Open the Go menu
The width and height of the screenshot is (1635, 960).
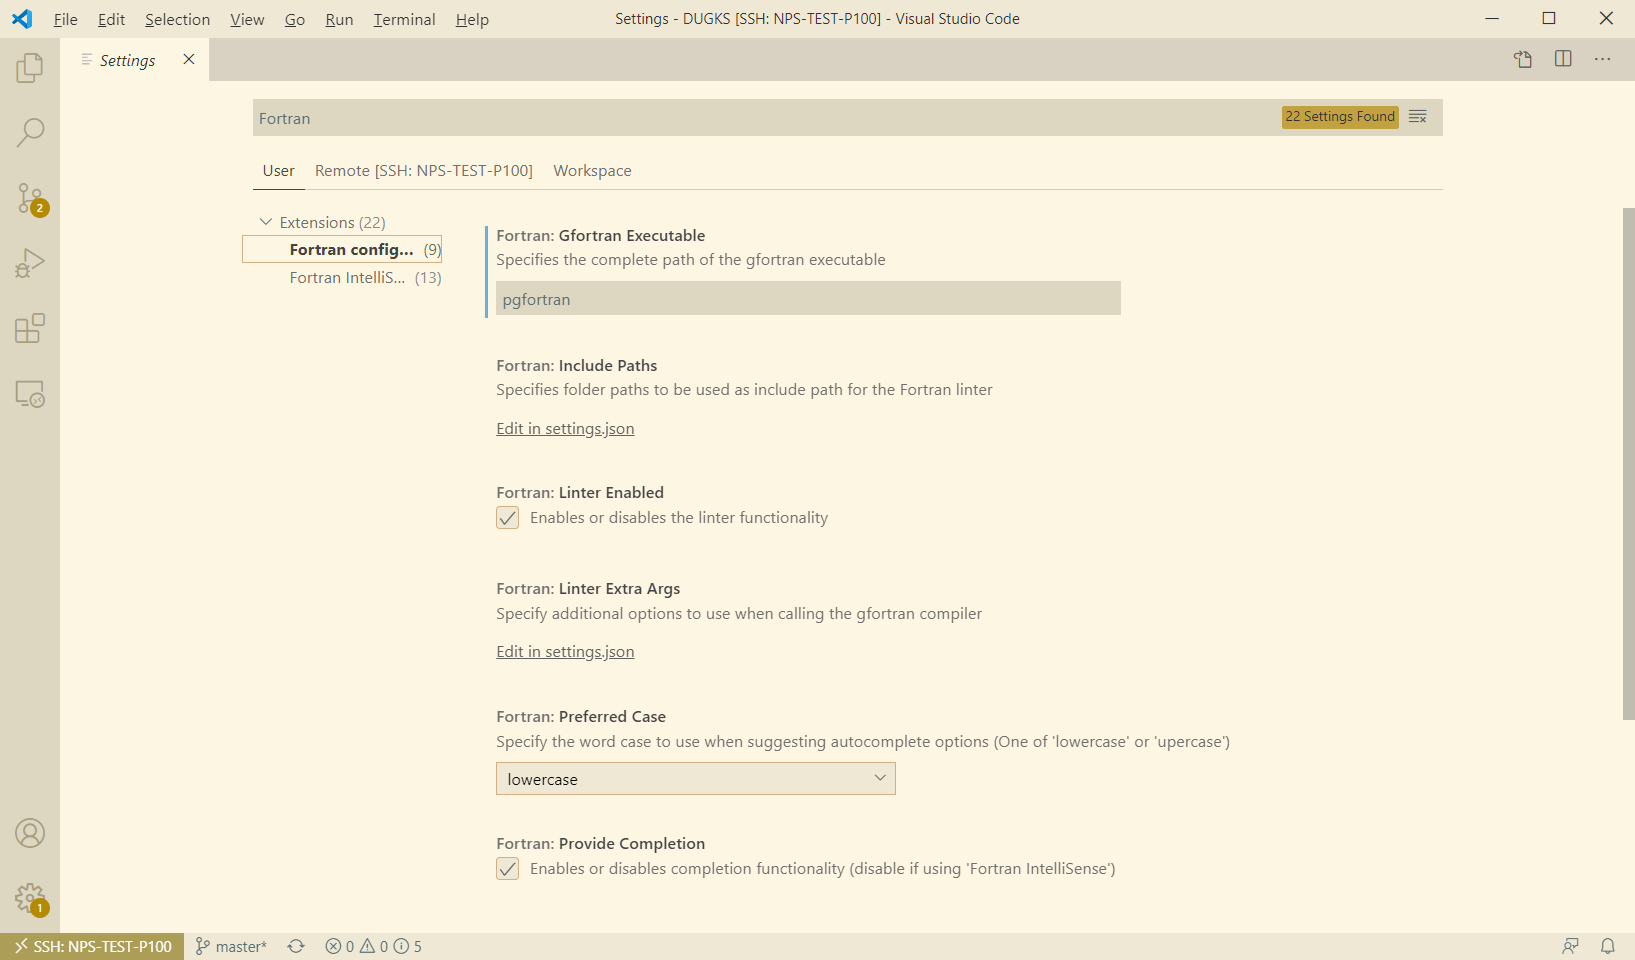click(x=295, y=19)
